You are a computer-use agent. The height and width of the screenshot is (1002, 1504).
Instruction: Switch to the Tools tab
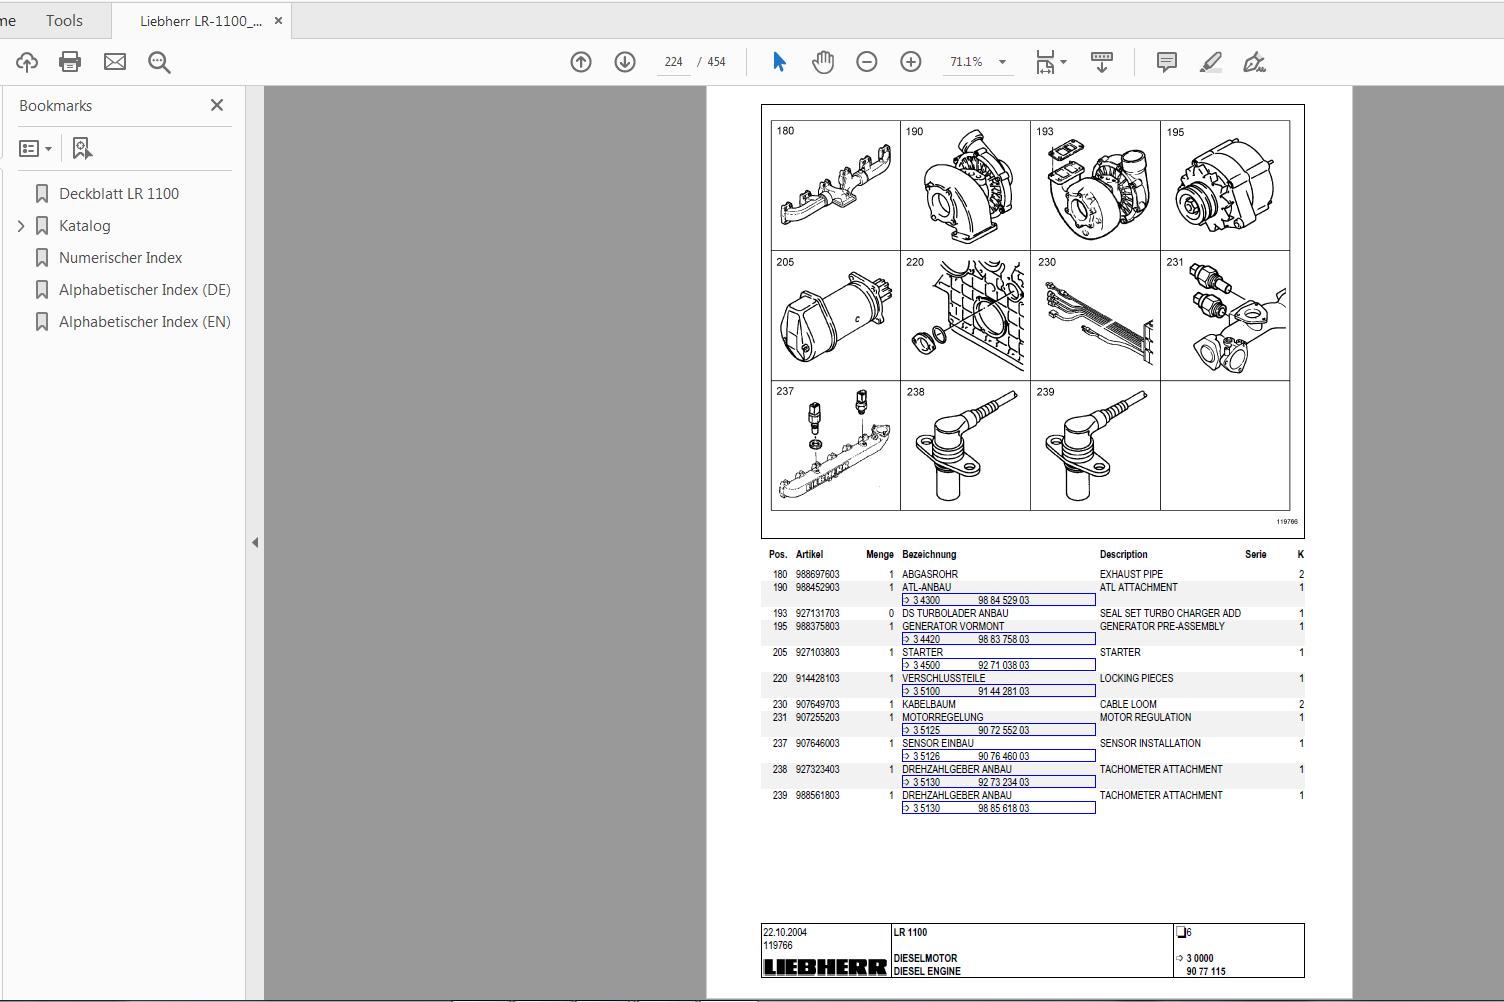click(x=63, y=20)
